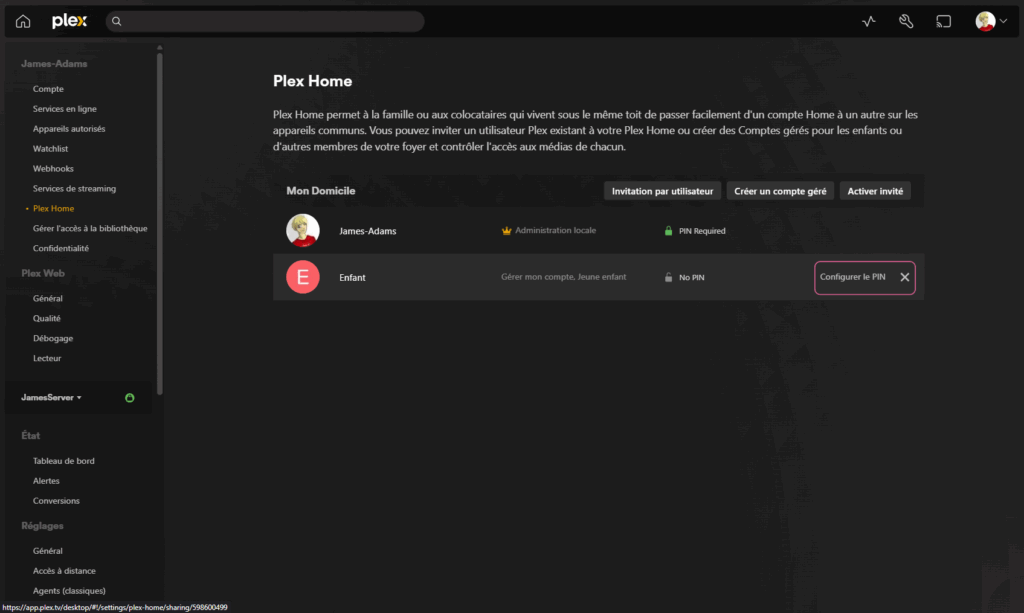1024x613 pixels.
Task: Open Plex Web Général settings
Action: (x=48, y=298)
